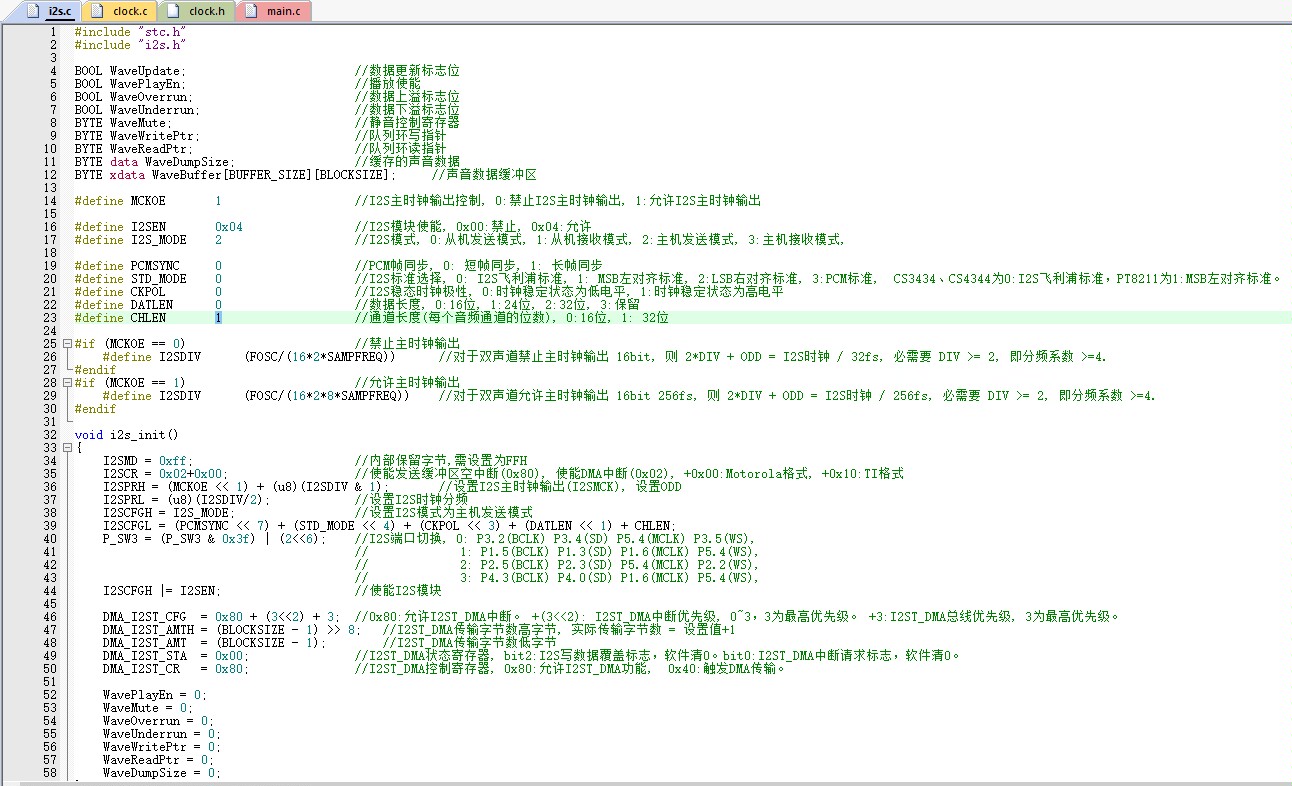The width and height of the screenshot is (1292, 786).
Task: Click the comment //数据更新标志位 on line 4
Action: pos(407,70)
